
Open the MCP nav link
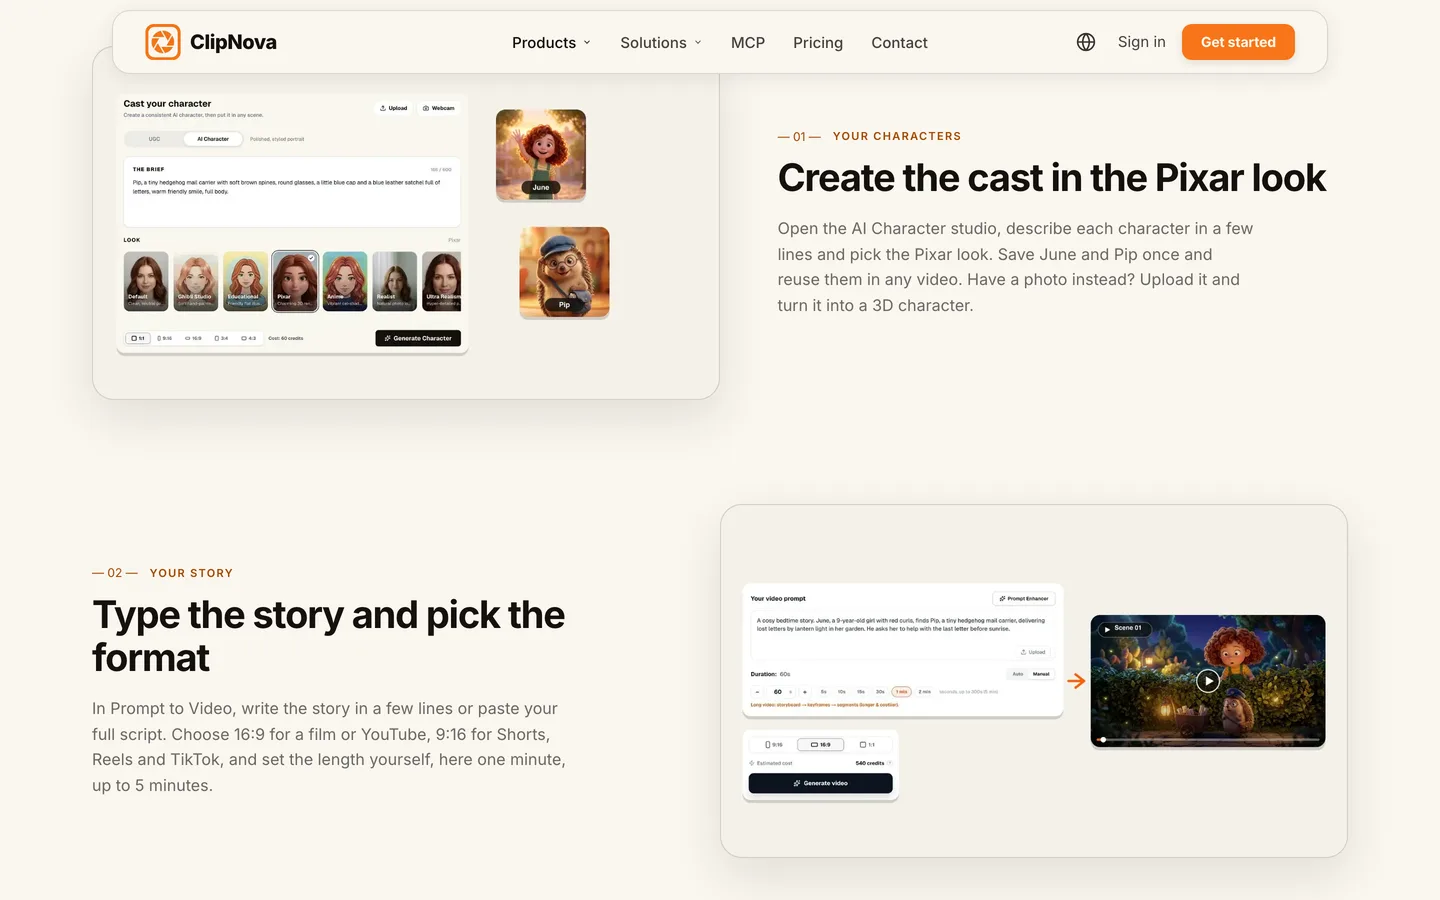coord(748,43)
